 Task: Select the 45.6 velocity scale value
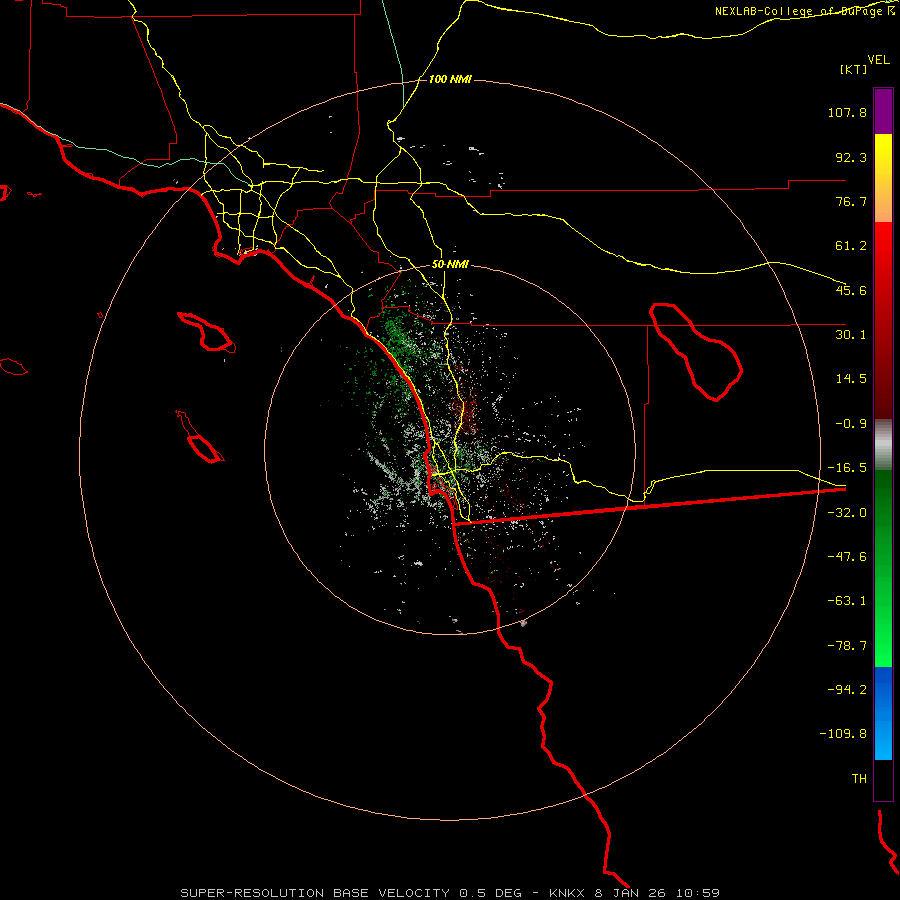(x=851, y=290)
